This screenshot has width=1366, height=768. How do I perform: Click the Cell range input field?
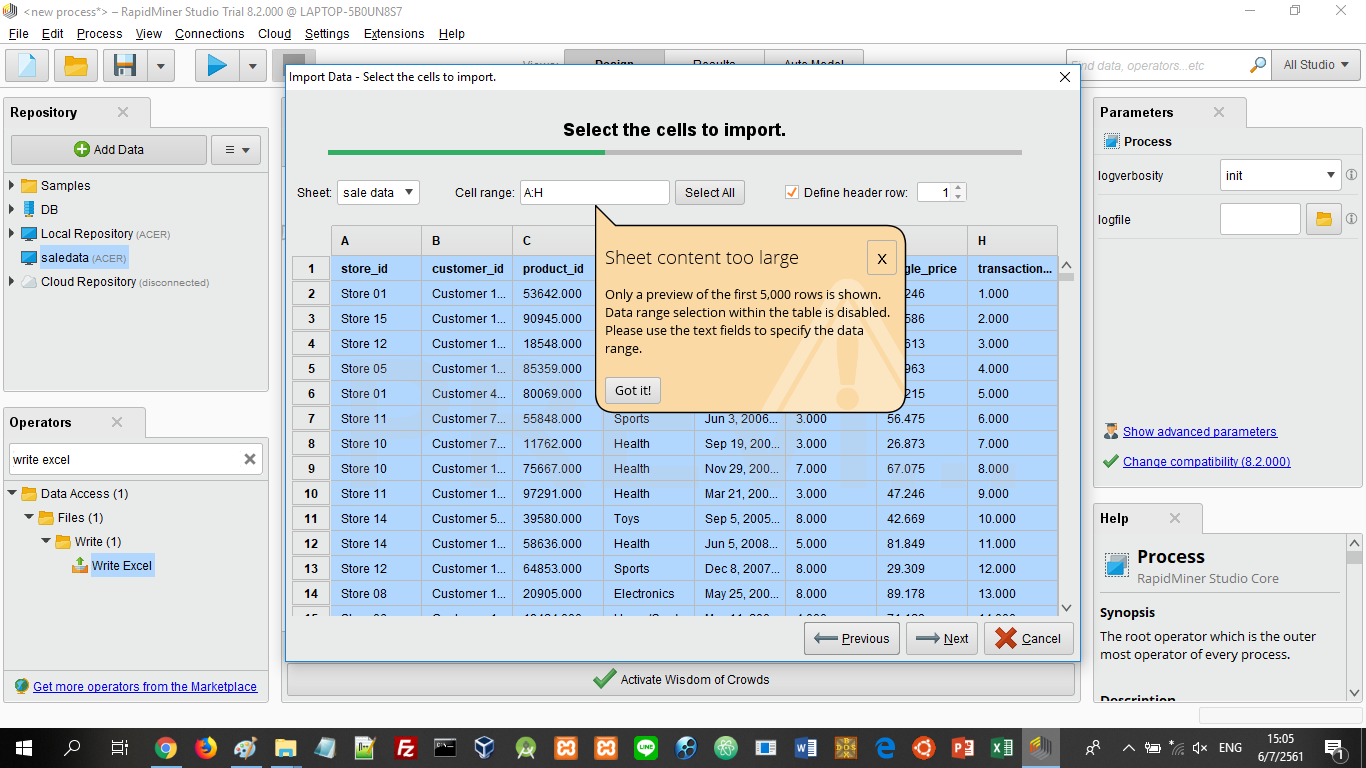coord(594,192)
